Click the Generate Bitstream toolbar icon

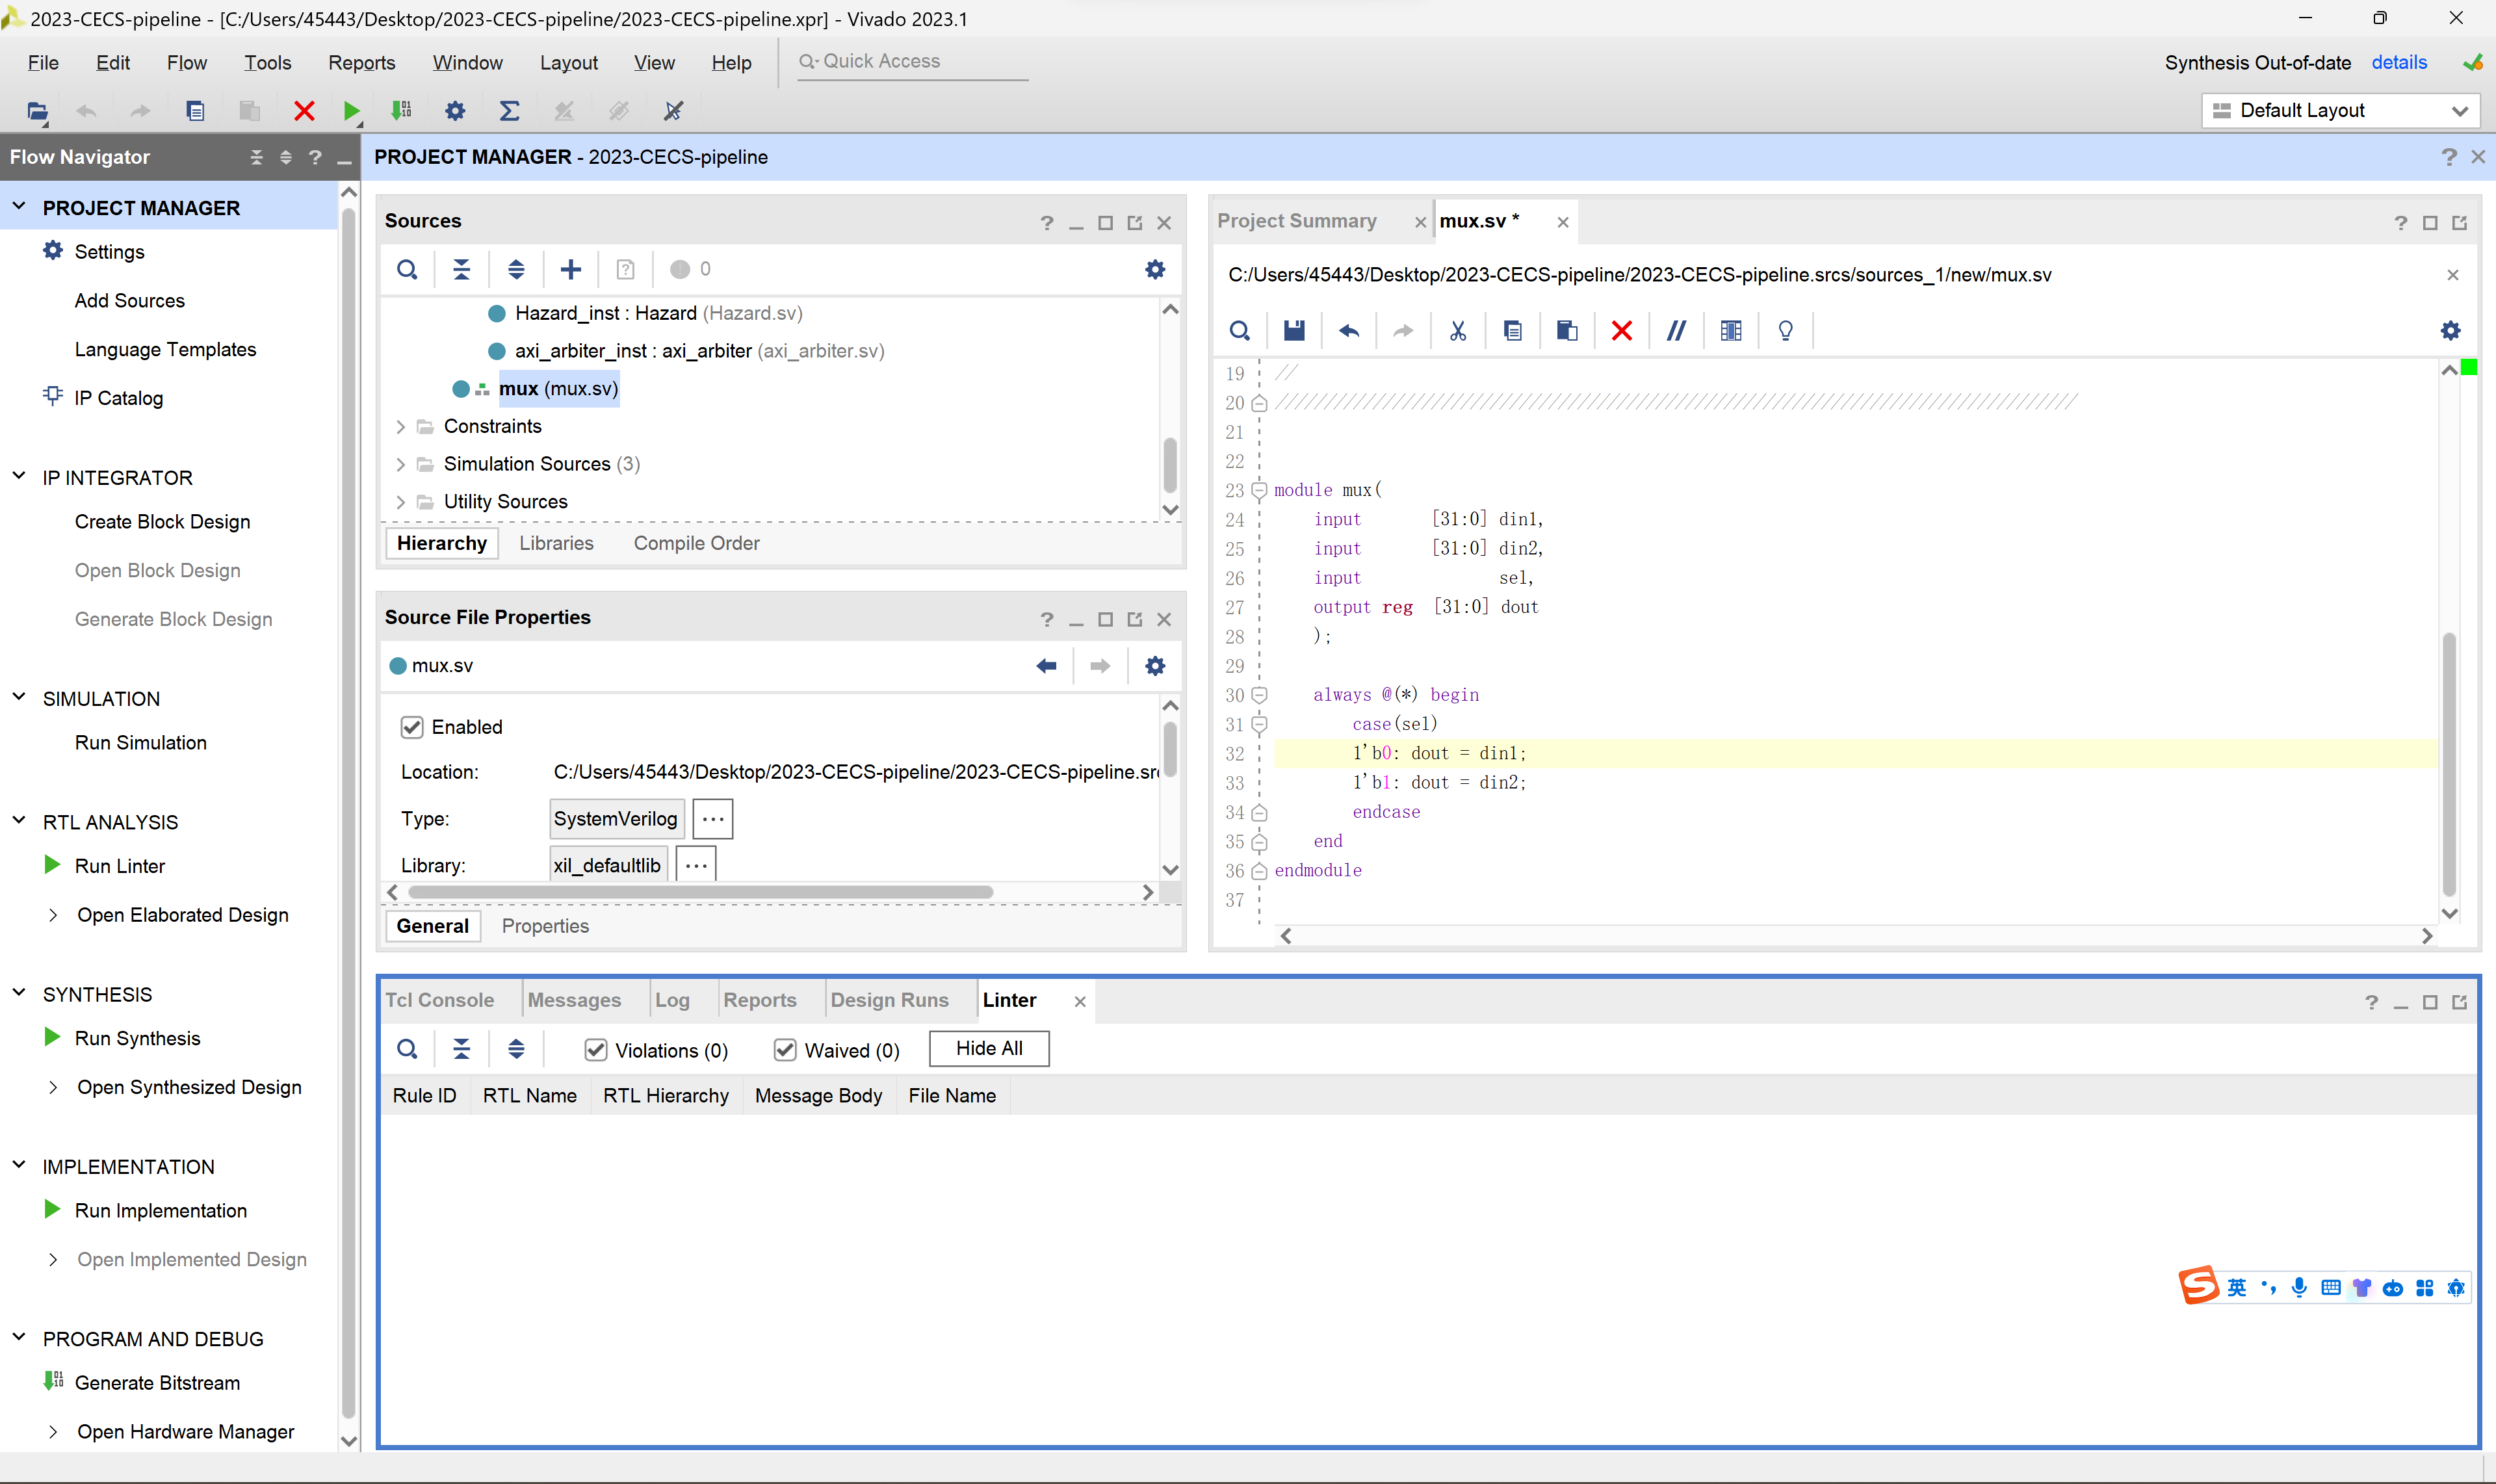click(402, 111)
